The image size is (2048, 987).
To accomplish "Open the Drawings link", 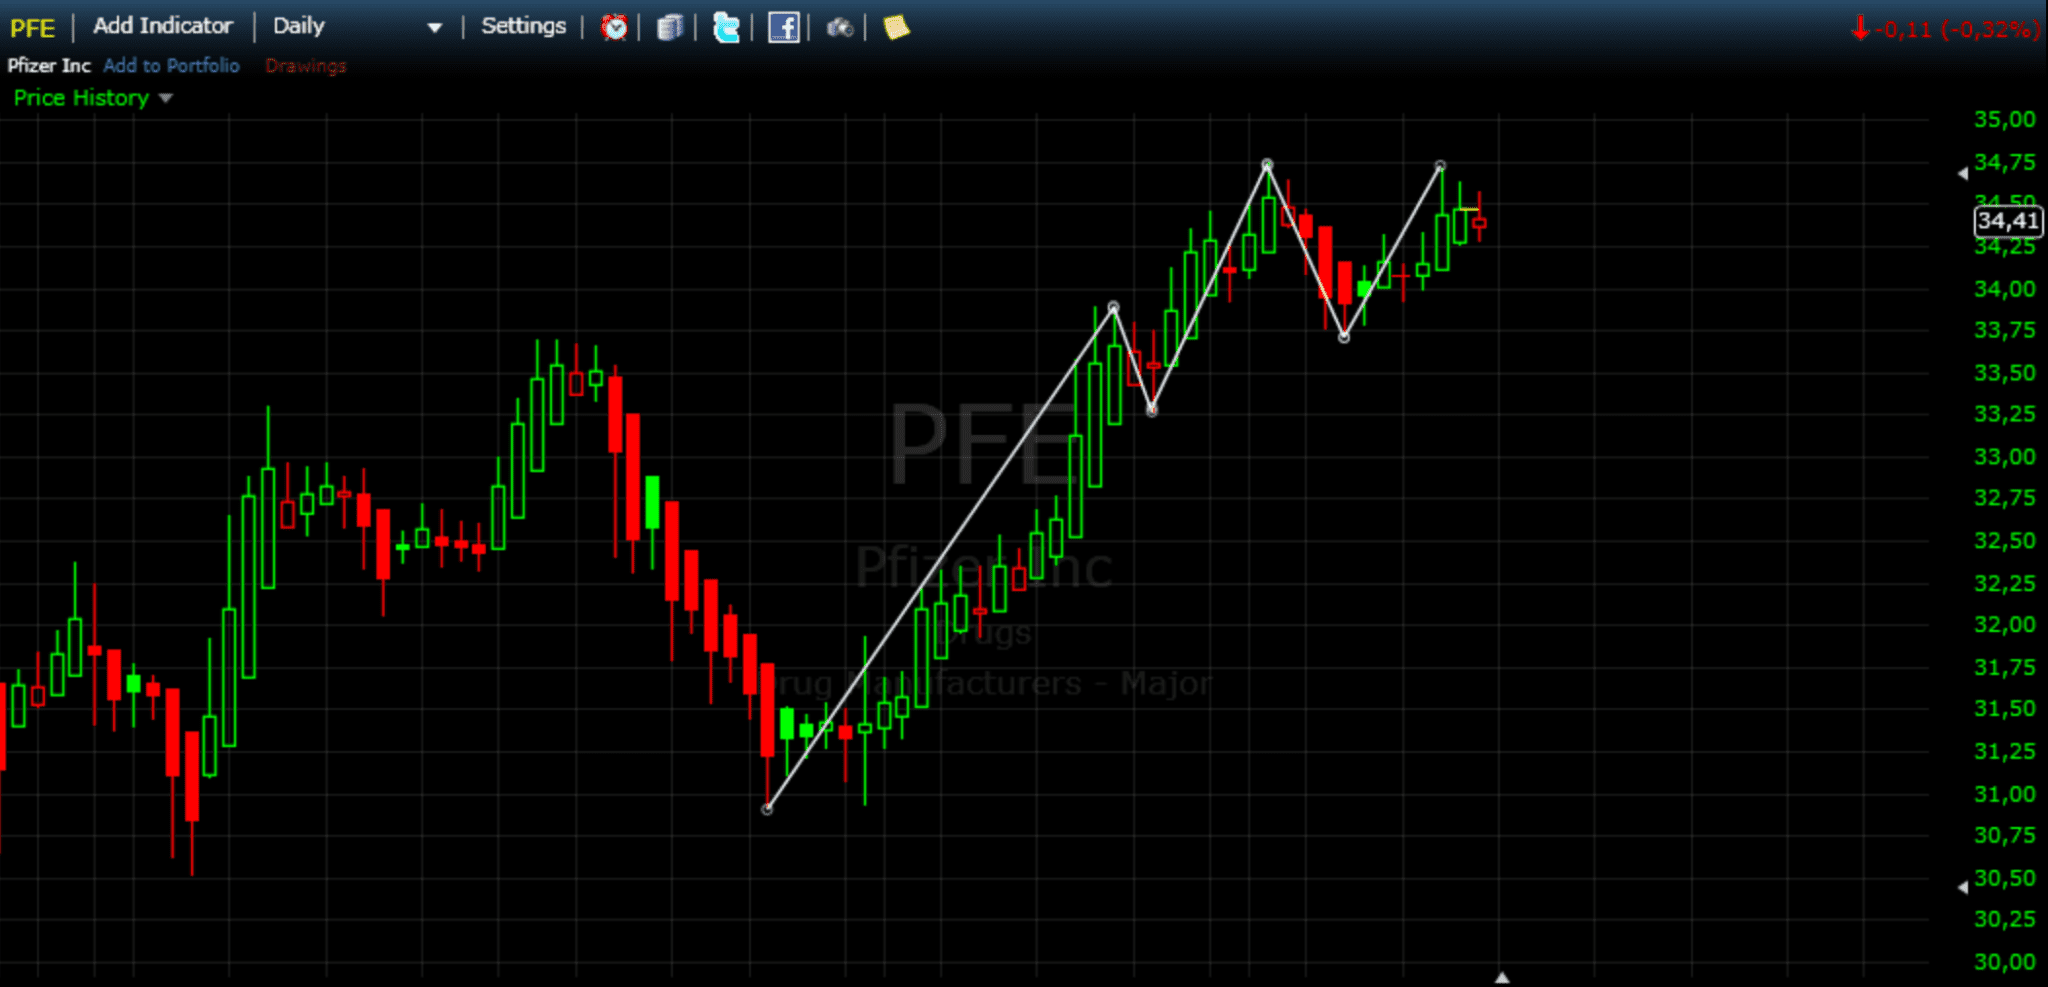I will pyautogui.click(x=305, y=66).
